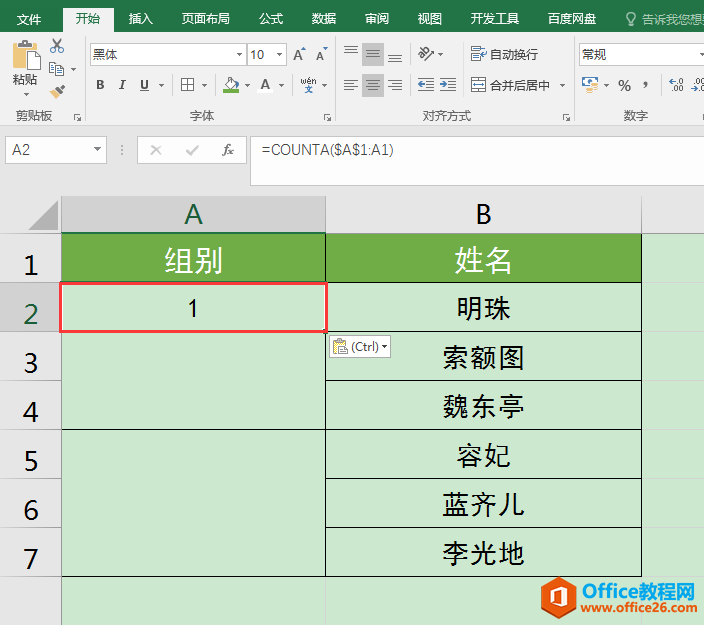Click merge and center 合并后居中
This screenshot has height=625, width=704.
point(510,85)
